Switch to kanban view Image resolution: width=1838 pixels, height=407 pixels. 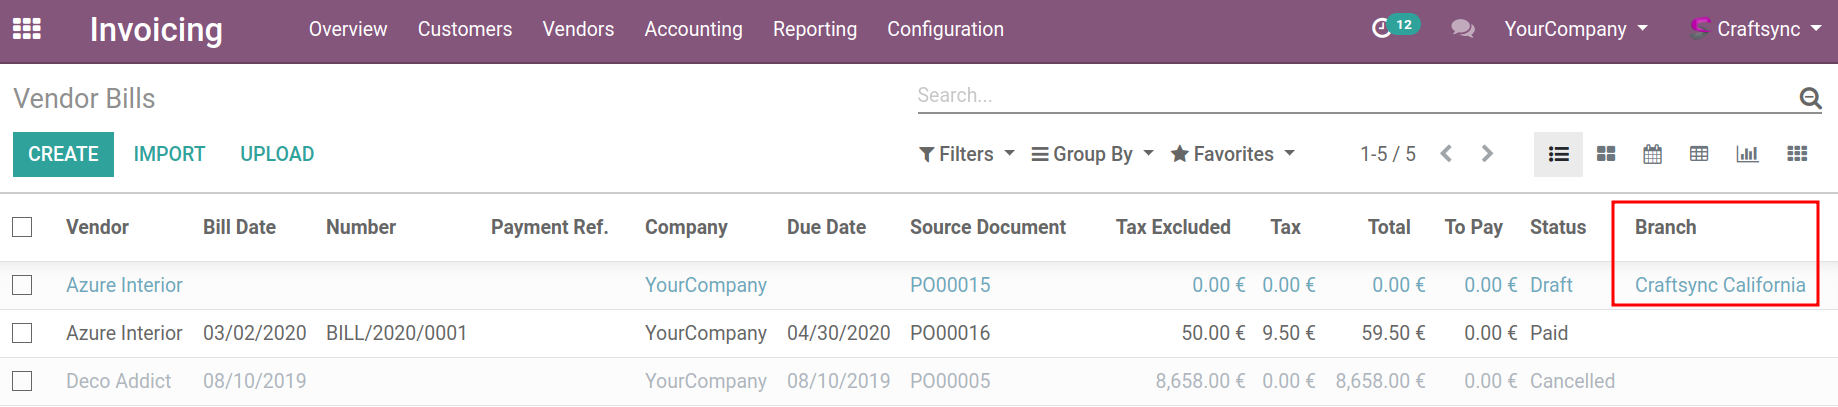click(1606, 154)
